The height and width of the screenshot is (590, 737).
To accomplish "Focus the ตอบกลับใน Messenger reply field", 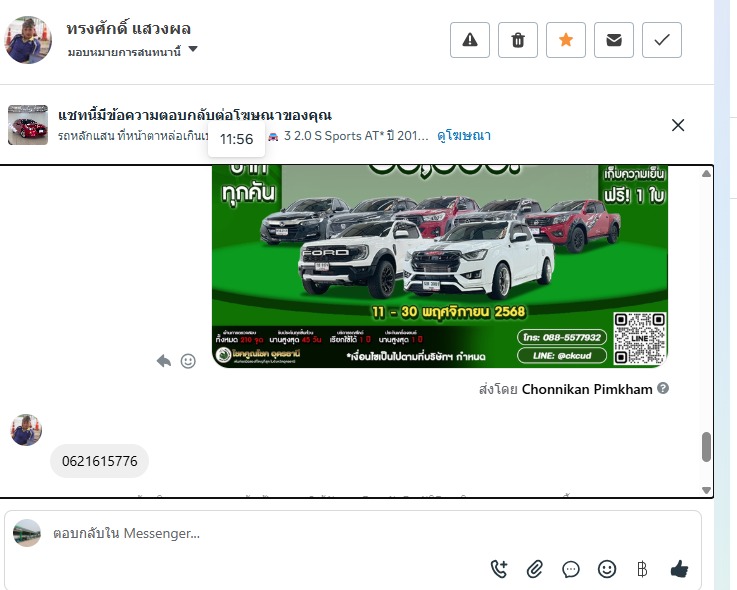I will click(x=353, y=534).
